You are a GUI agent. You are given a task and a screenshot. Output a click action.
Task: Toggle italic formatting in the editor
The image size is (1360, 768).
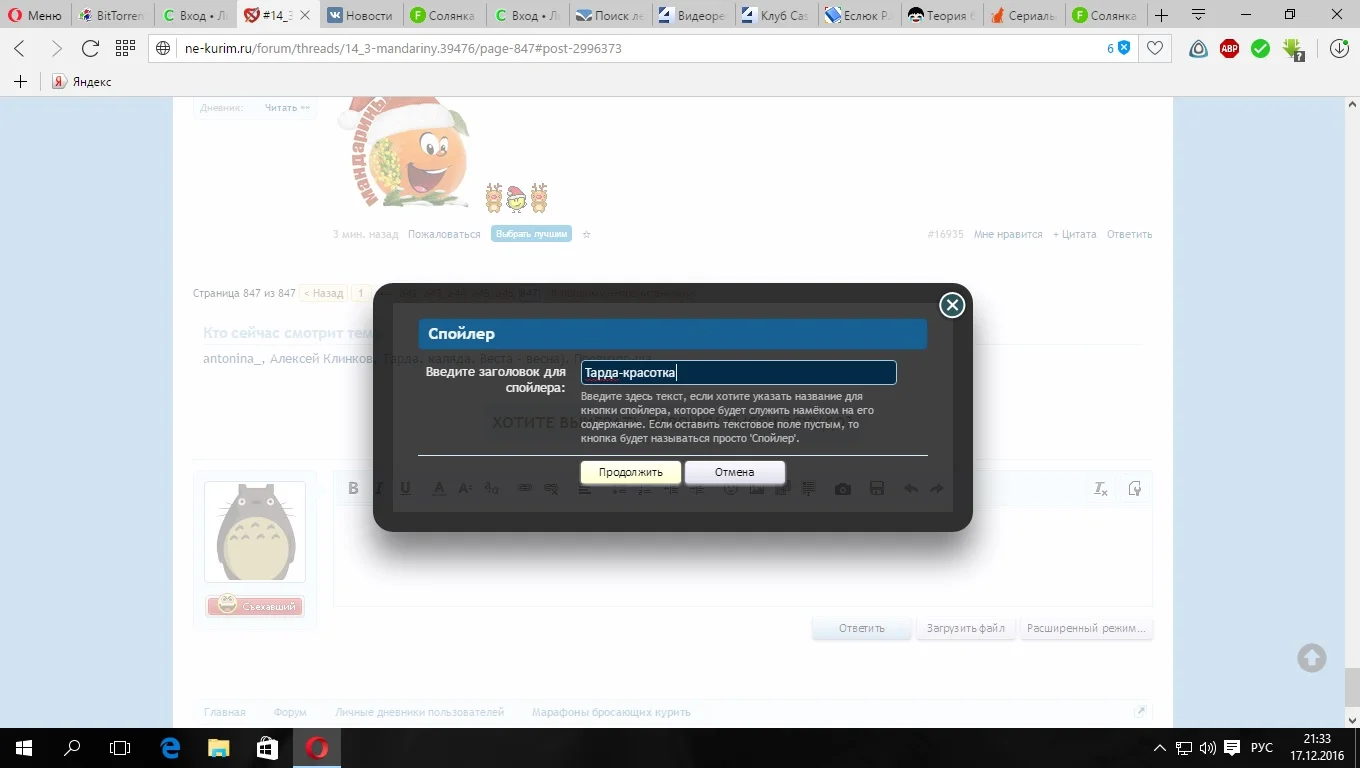click(379, 488)
